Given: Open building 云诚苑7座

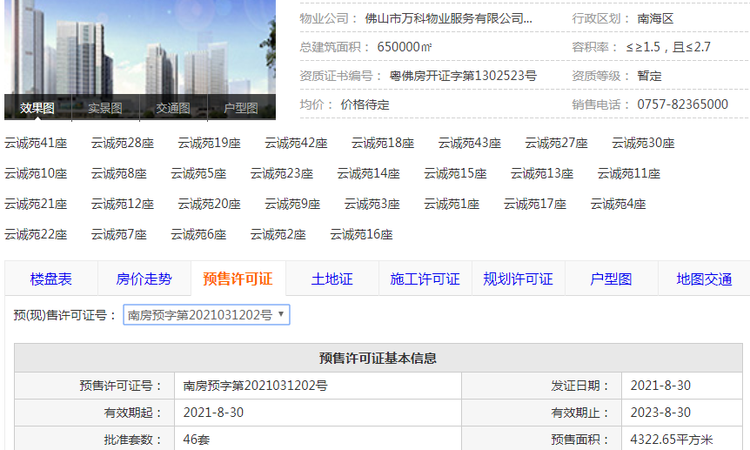Looking at the screenshot, I should coord(119,235).
